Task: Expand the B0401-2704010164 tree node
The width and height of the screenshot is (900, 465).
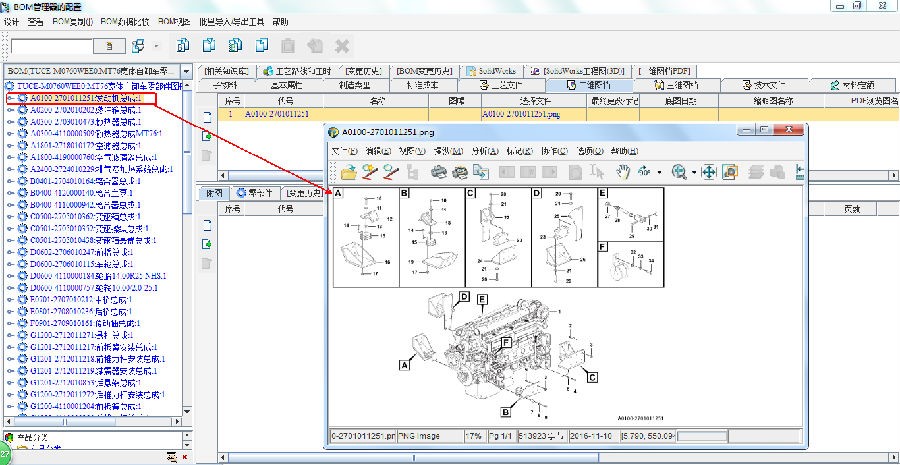Action: (x=10, y=181)
